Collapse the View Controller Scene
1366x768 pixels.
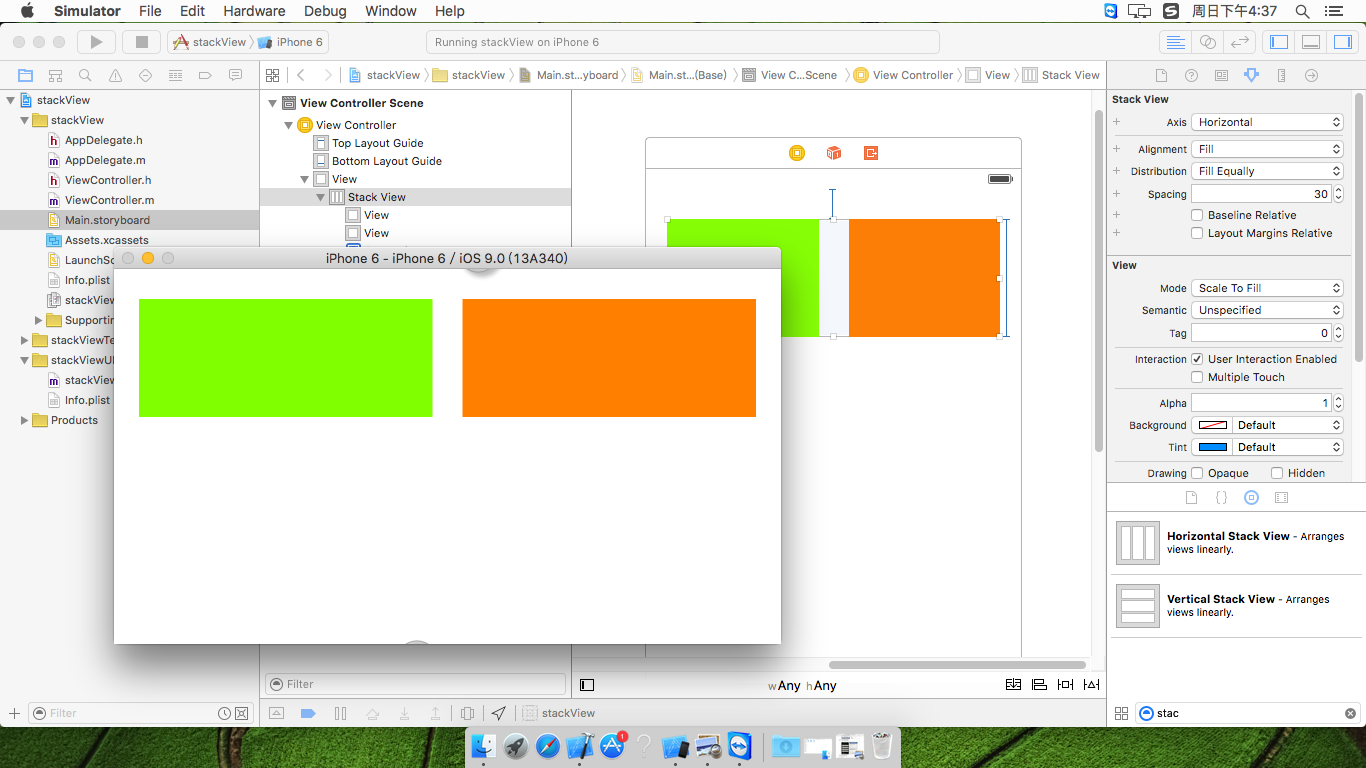[x=272, y=103]
